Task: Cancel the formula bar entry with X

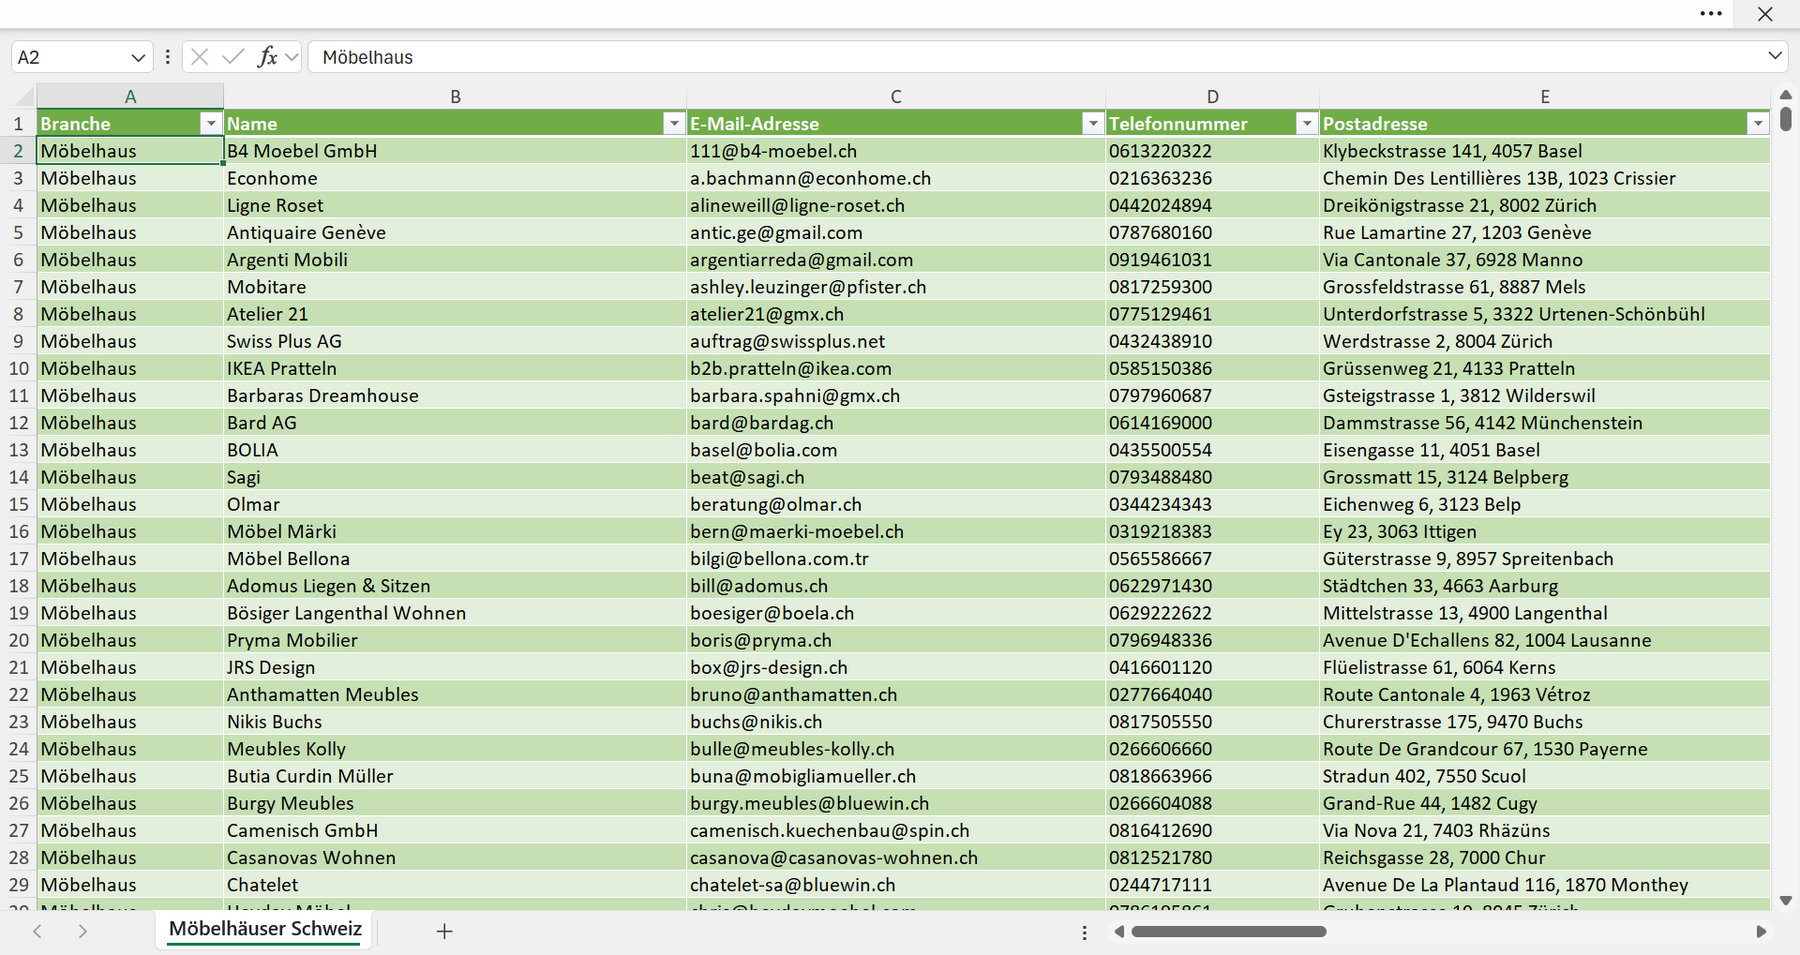Action: [200, 57]
